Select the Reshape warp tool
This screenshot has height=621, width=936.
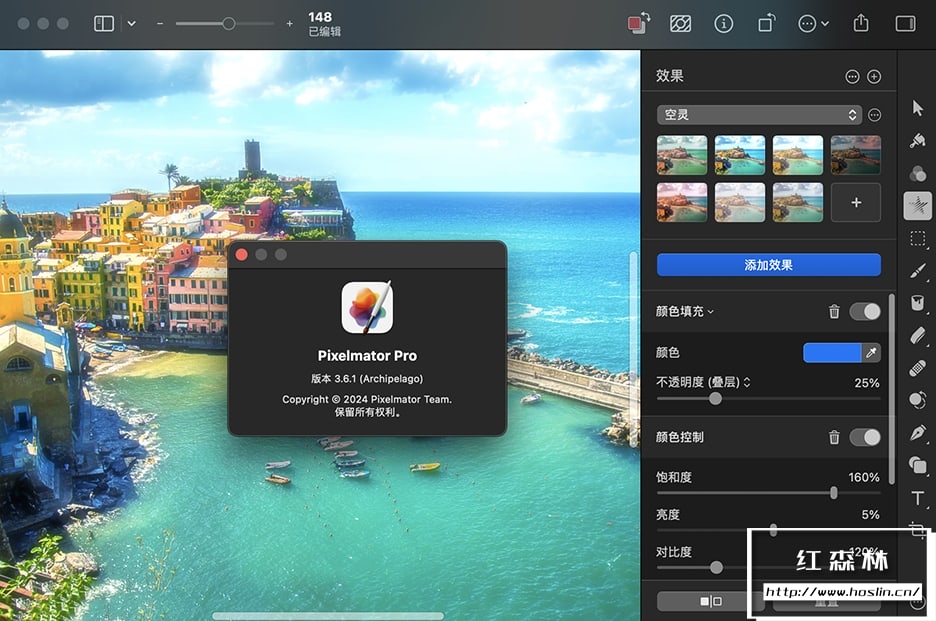pyautogui.click(x=917, y=399)
